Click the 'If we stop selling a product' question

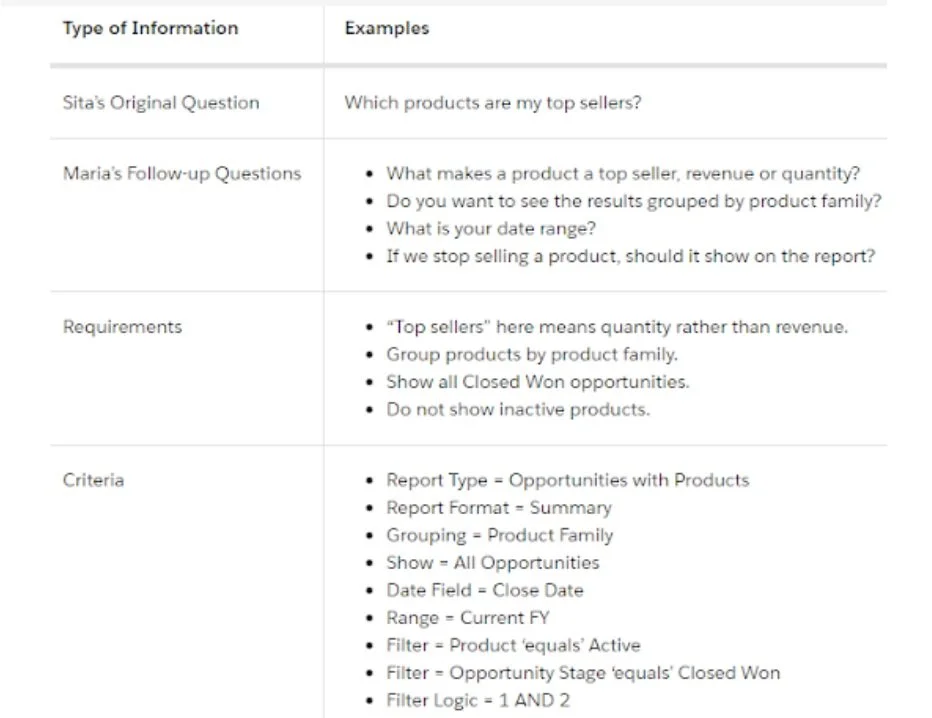630,256
